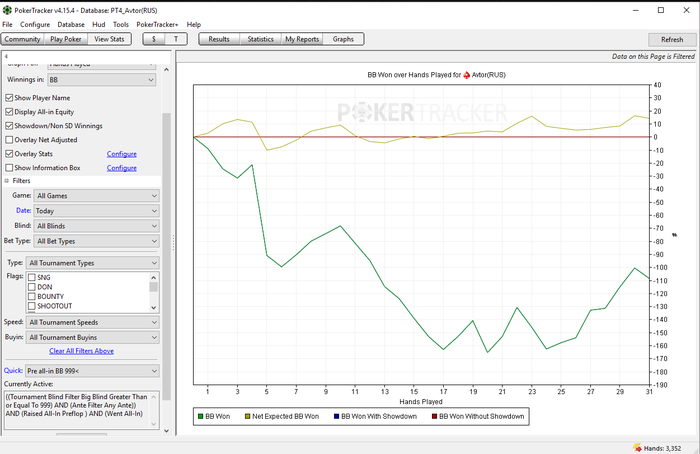Click BB Won Without Showdown red legend swatch

pos(434,417)
